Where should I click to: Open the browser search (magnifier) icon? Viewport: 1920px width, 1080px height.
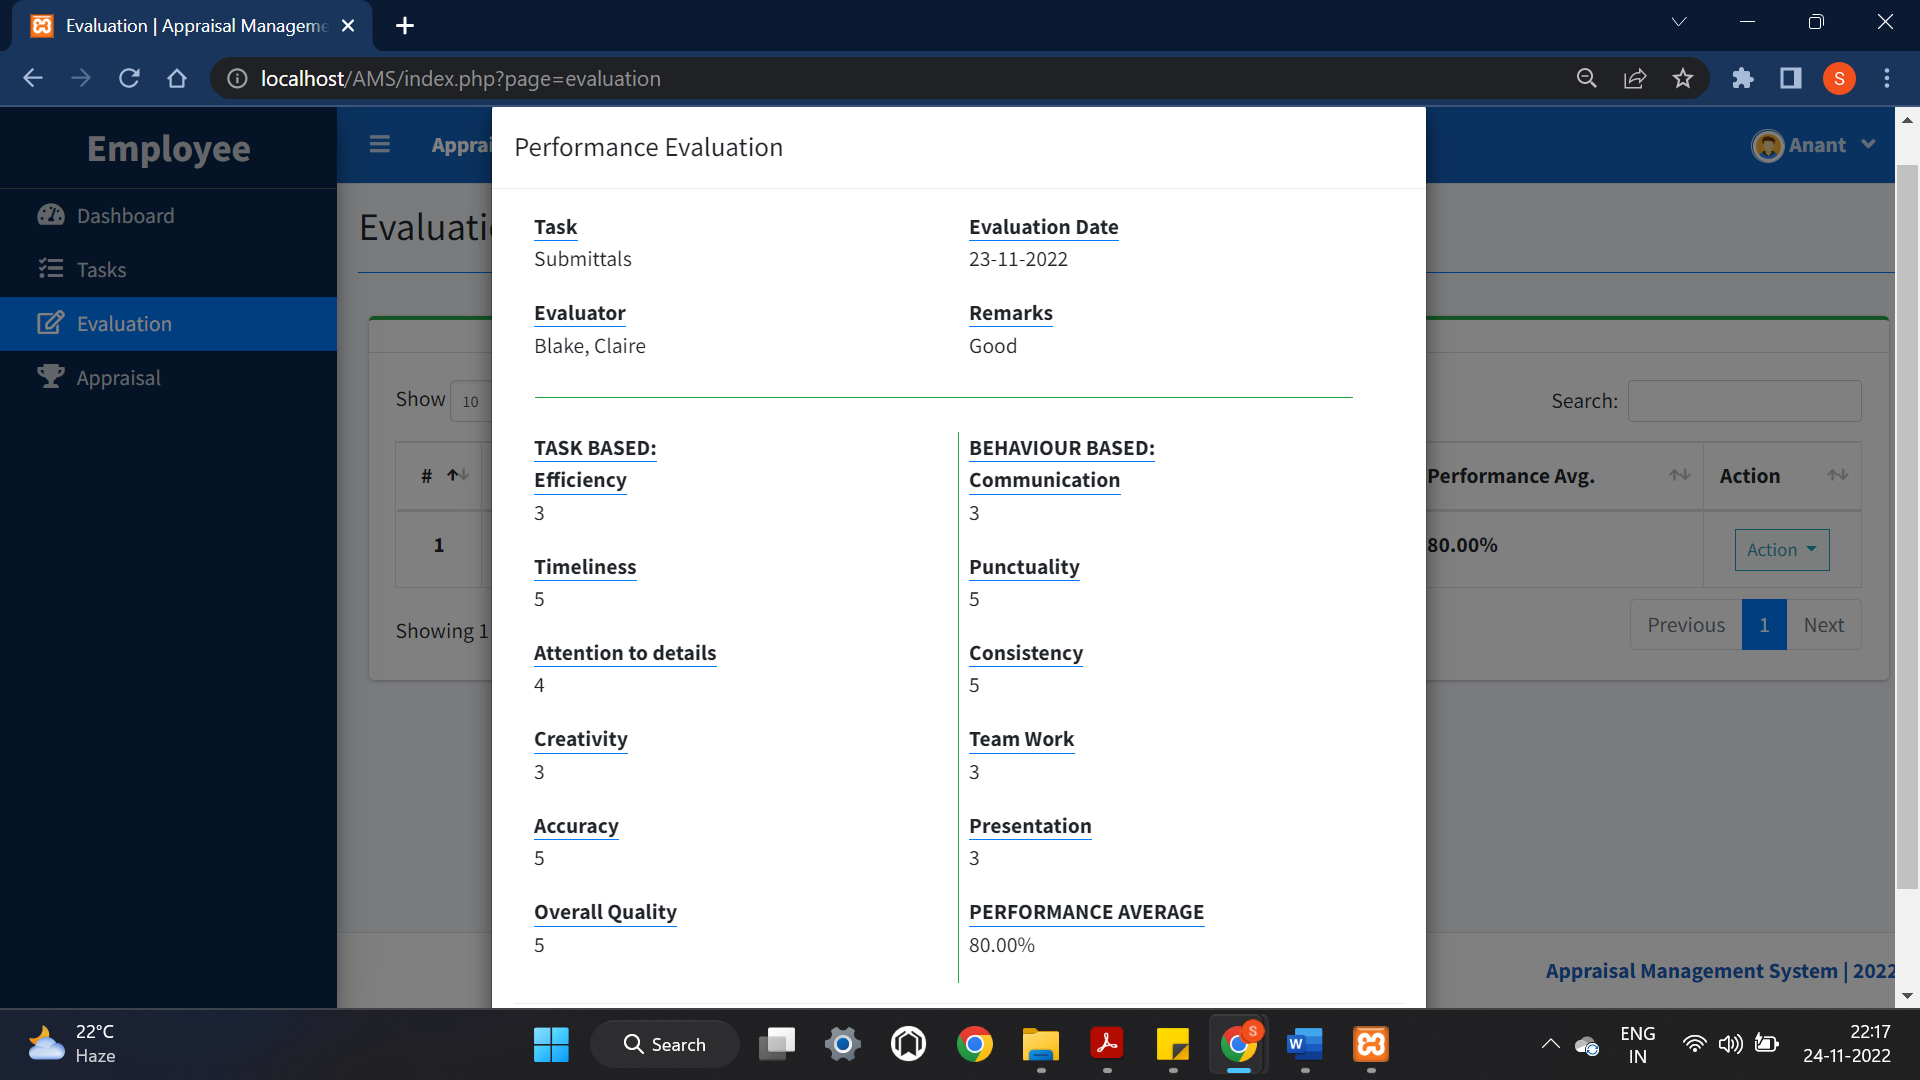coord(1587,78)
